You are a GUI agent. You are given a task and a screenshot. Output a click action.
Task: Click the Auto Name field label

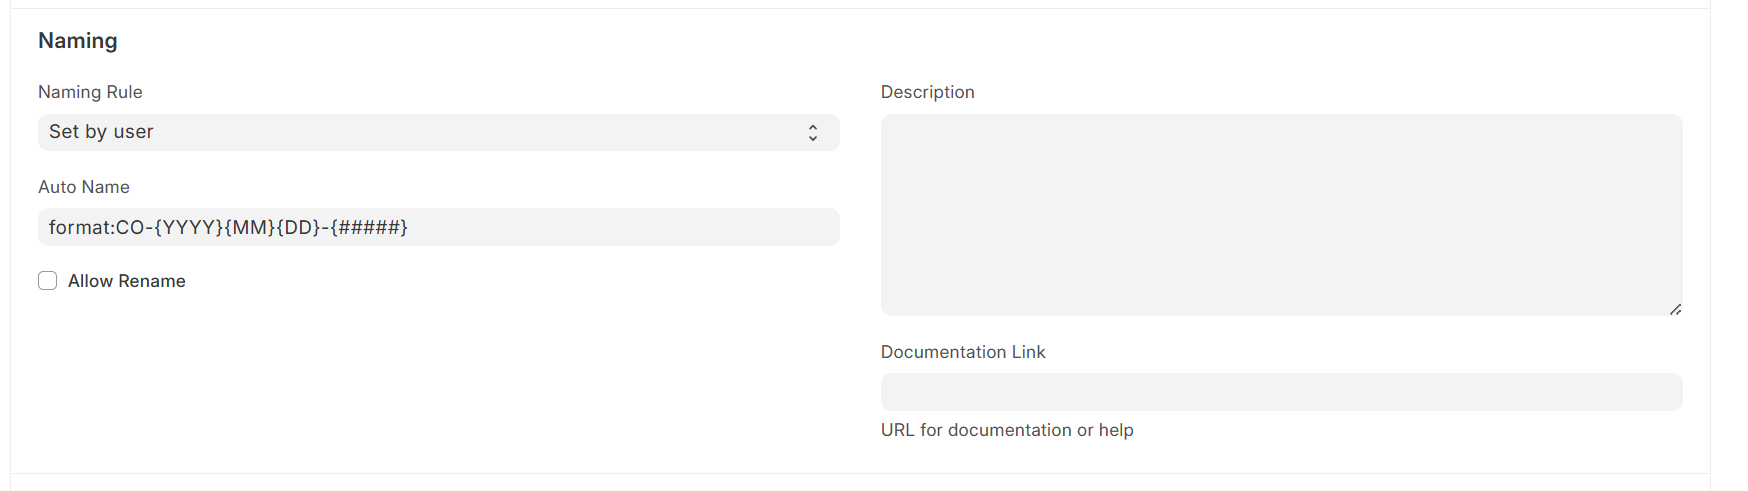click(x=84, y=187)
